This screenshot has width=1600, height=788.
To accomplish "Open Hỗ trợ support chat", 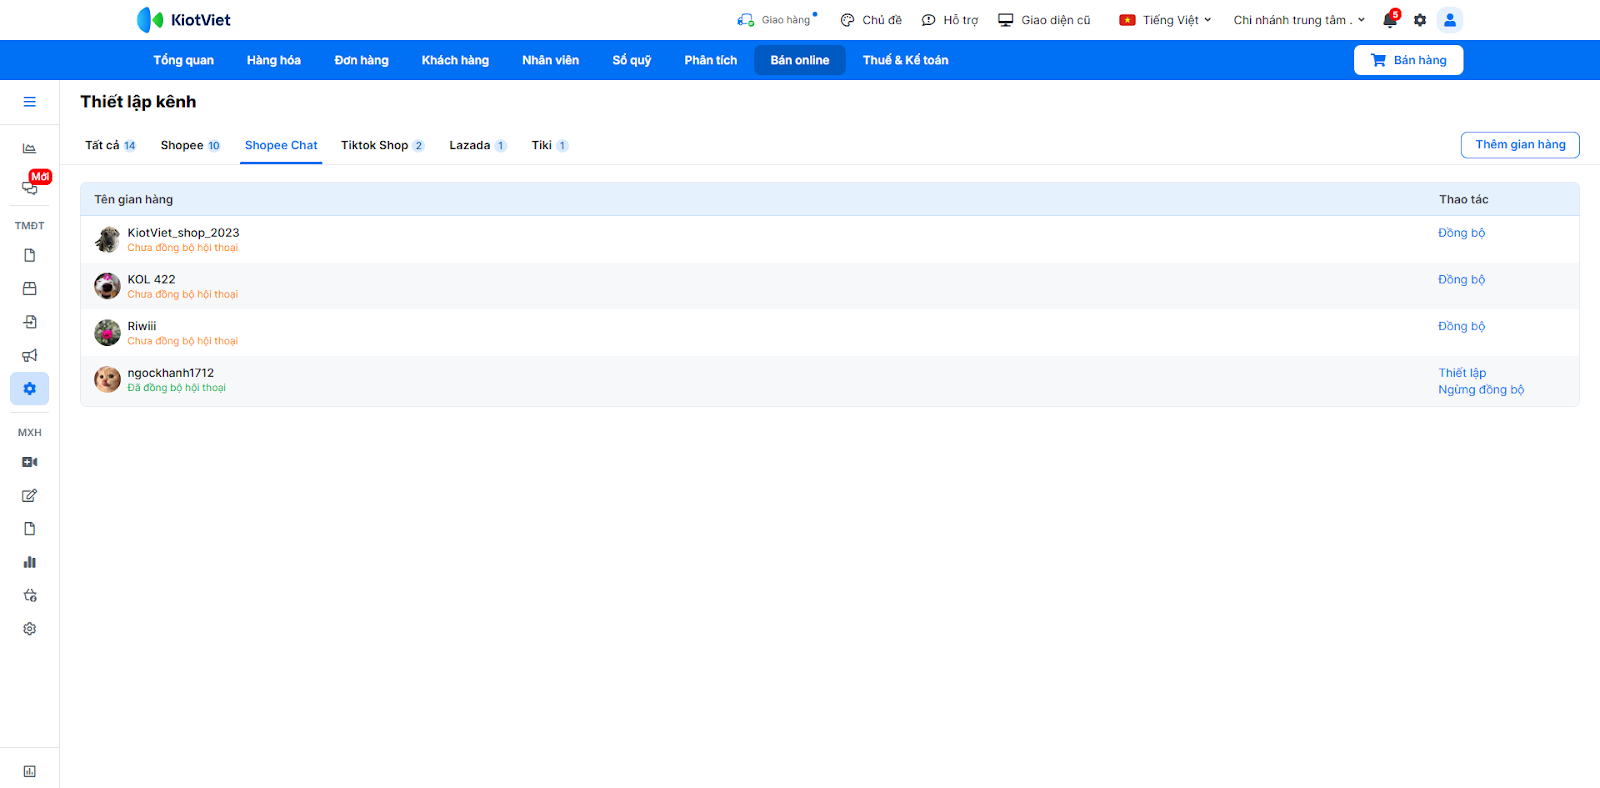I will (950, 20).
